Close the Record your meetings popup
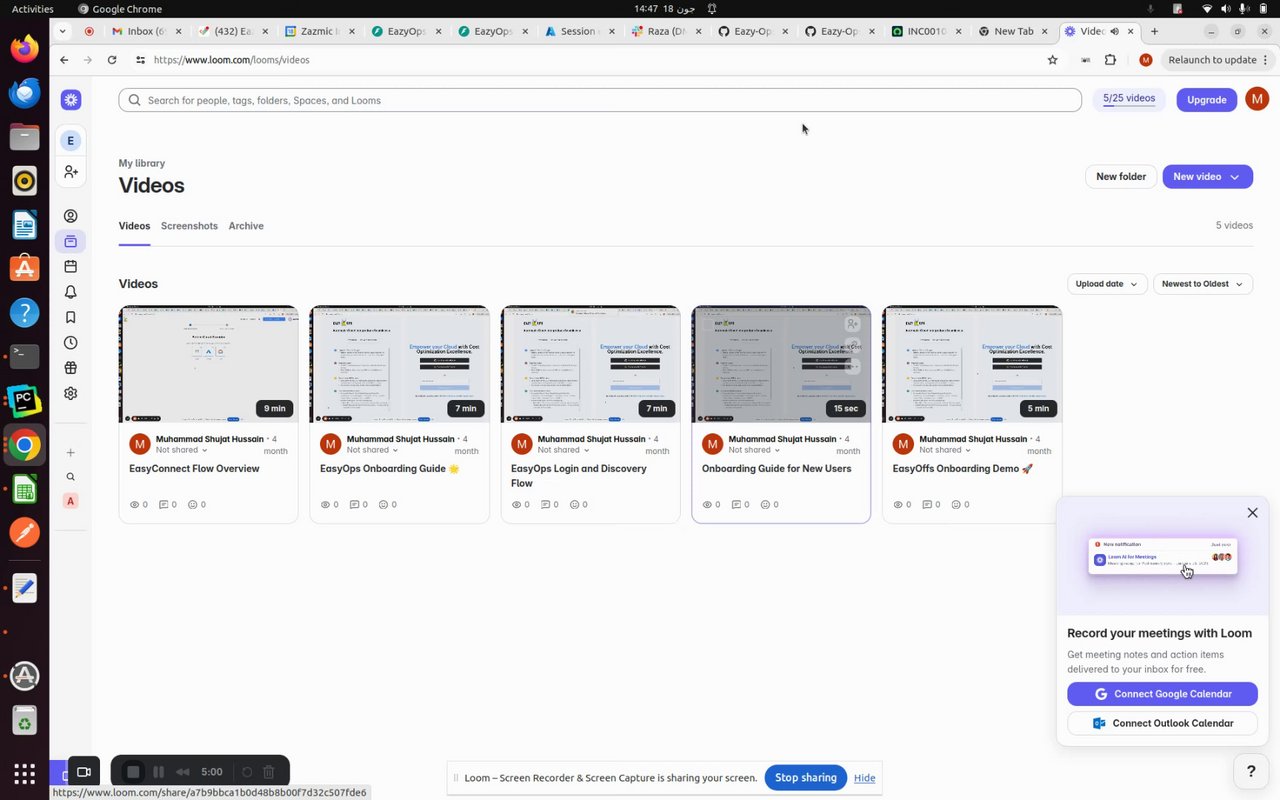 [x=1252, y=513]
